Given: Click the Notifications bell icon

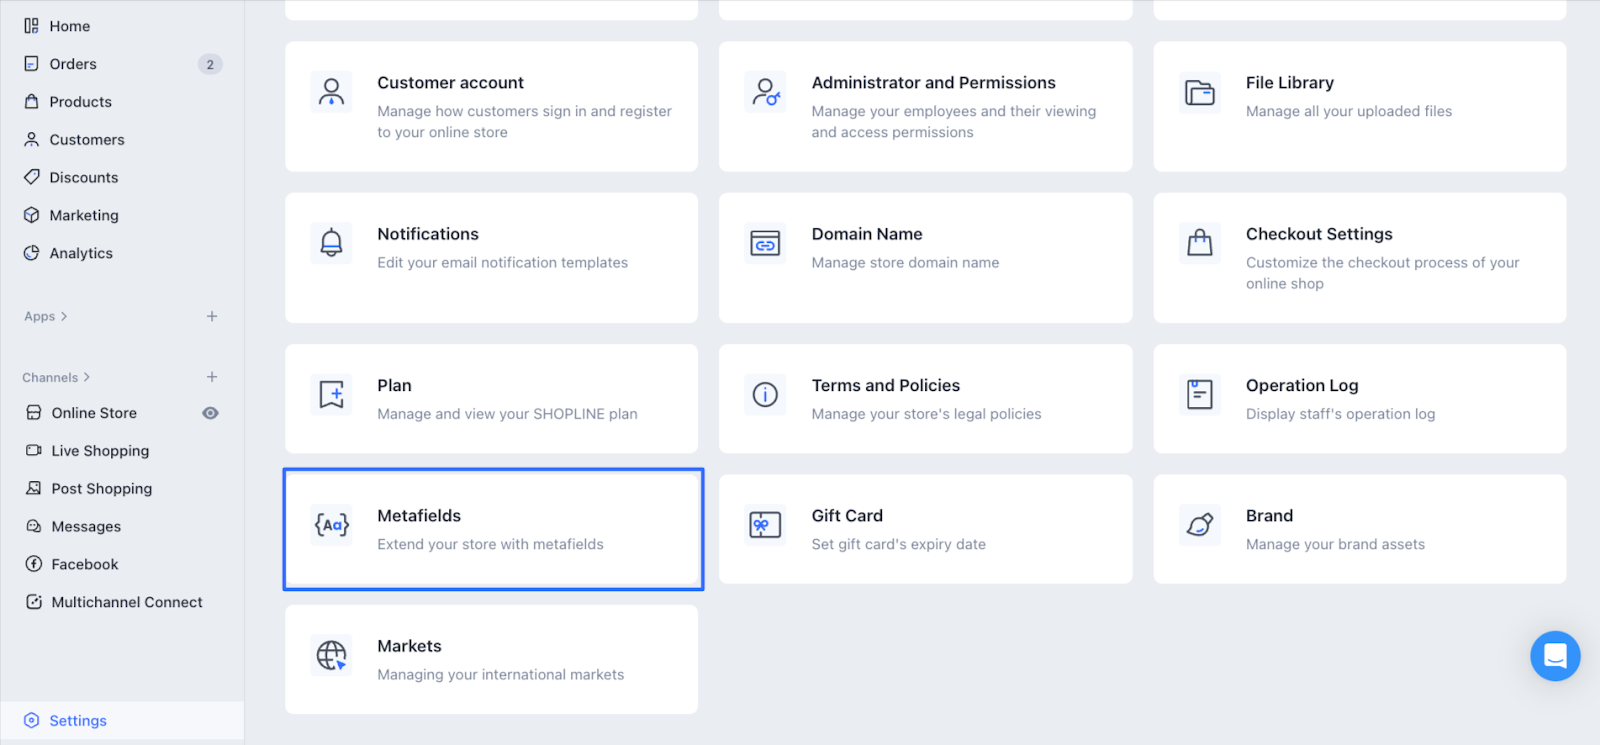Looking at the screenshot, I should (332, 243).
